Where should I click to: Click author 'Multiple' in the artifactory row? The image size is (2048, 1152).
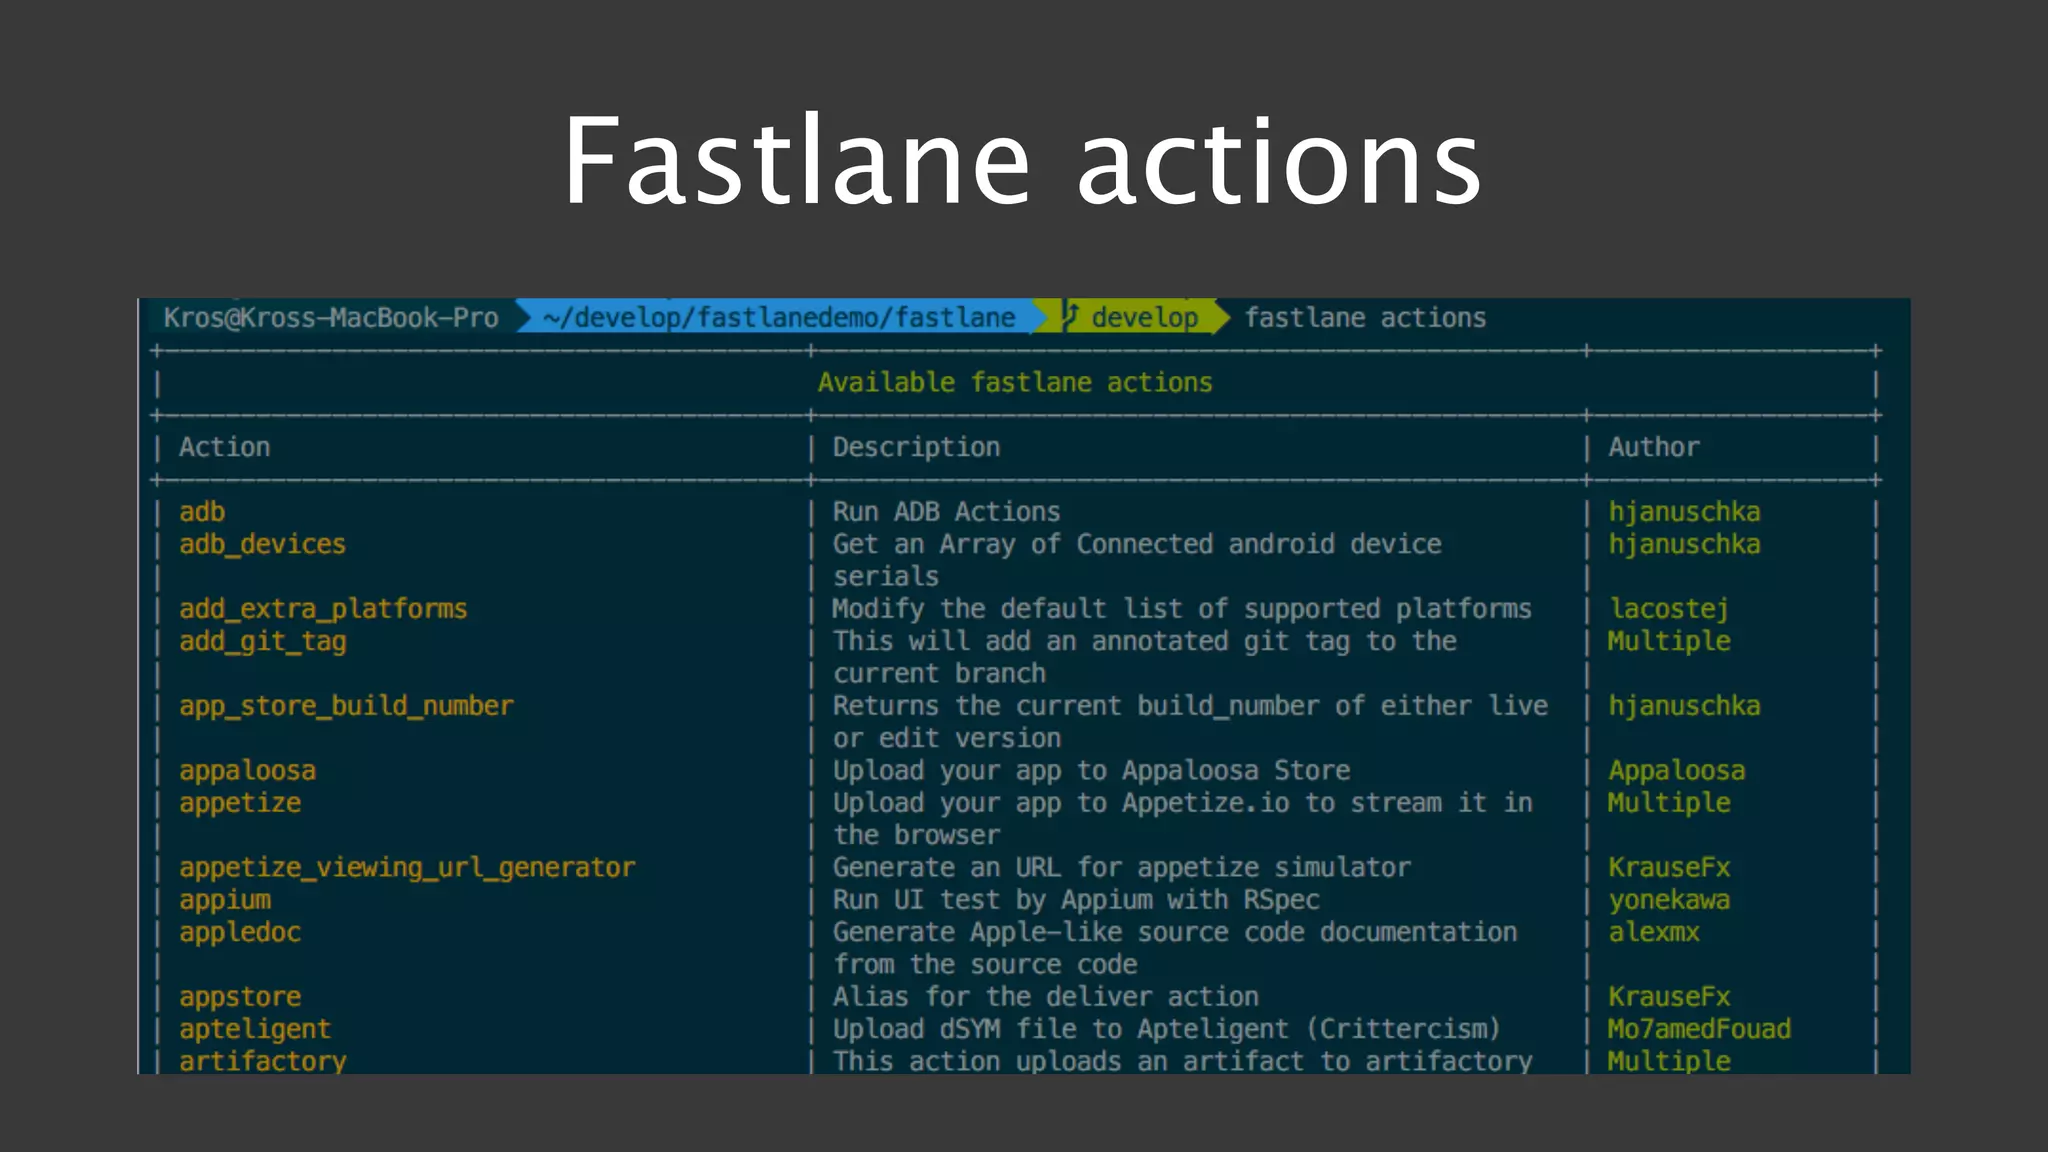[1669, 1061]
